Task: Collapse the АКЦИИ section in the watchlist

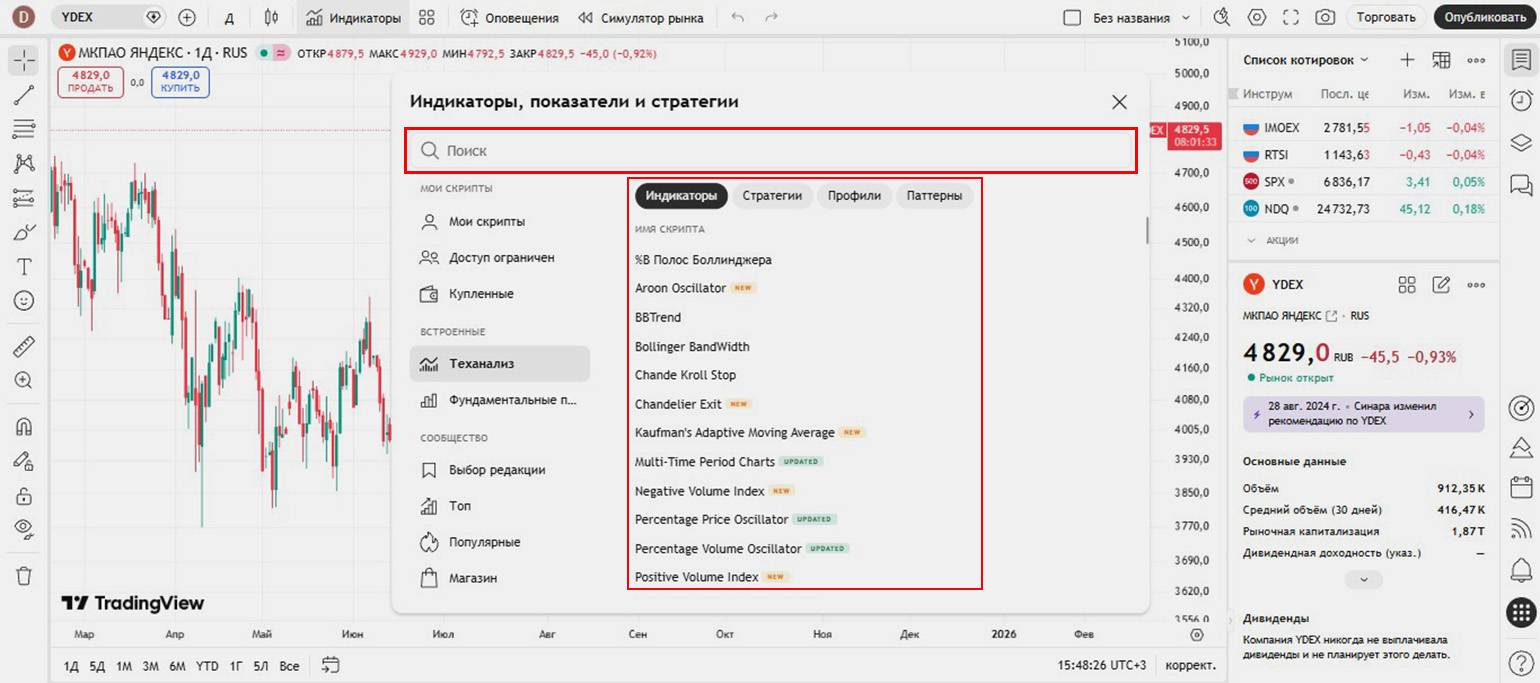Action: pyautogui.click(x=1251, y=240)
